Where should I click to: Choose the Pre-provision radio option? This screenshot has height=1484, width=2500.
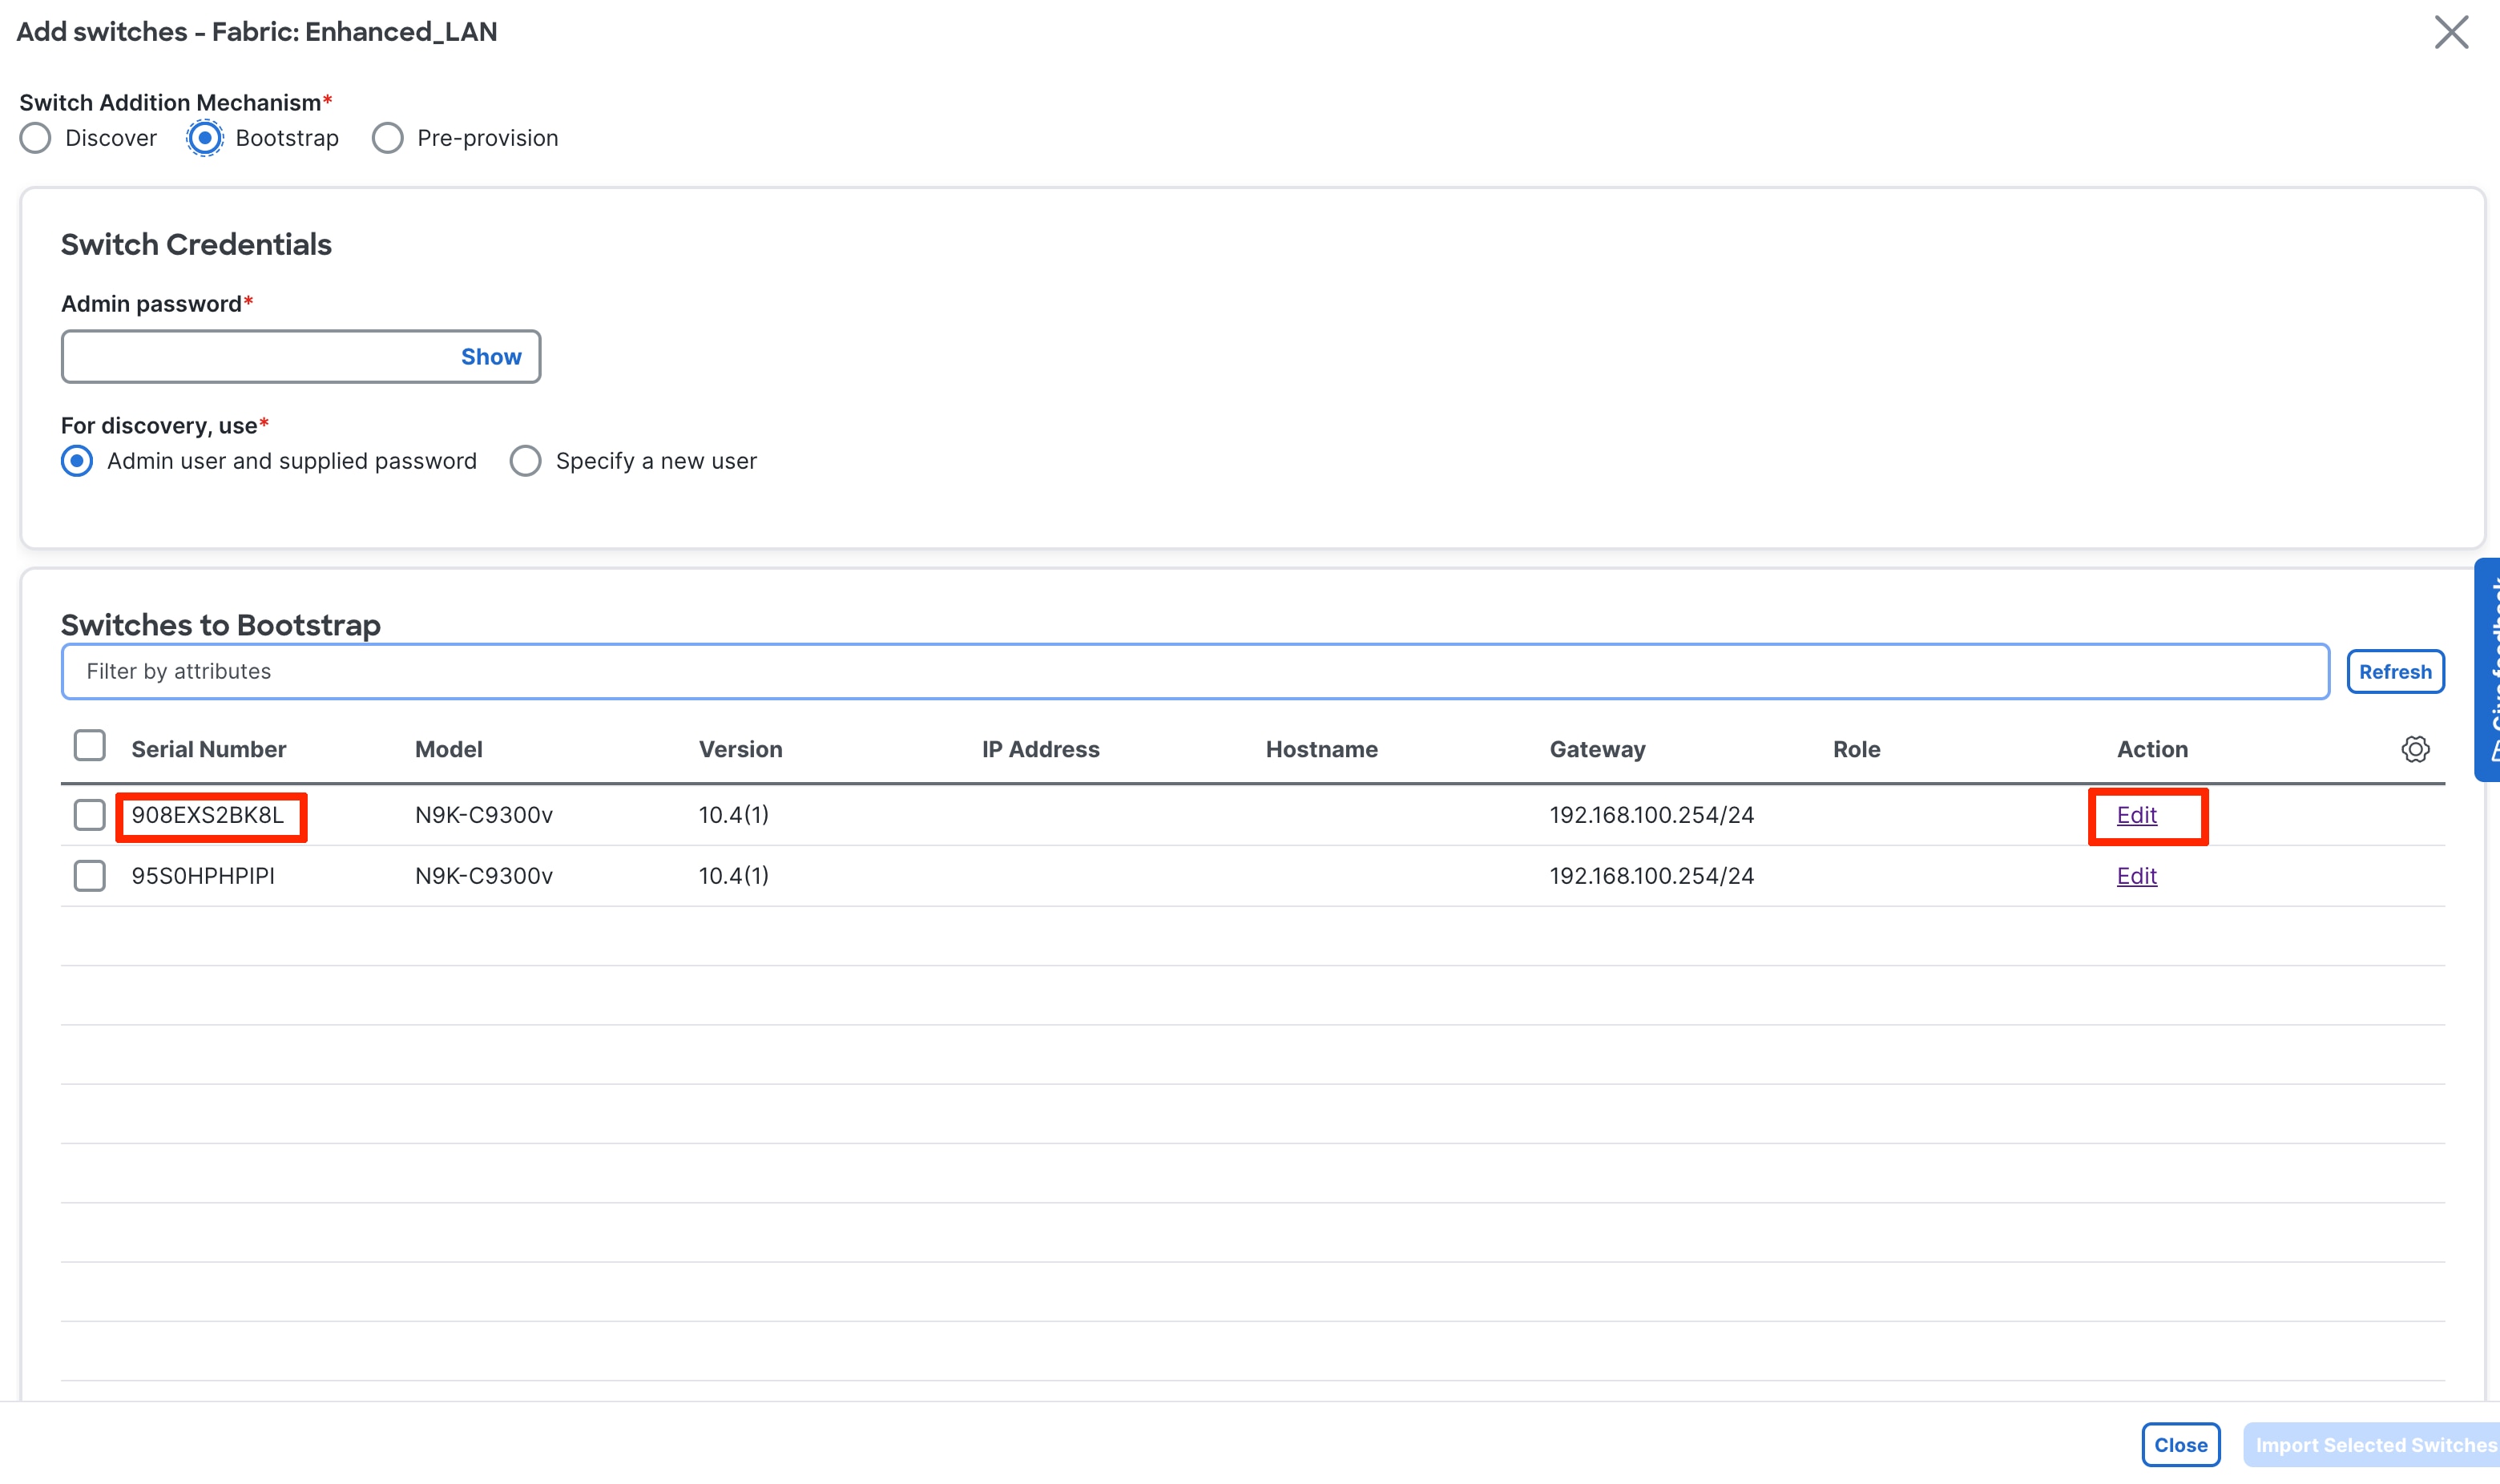click(388, 138)
